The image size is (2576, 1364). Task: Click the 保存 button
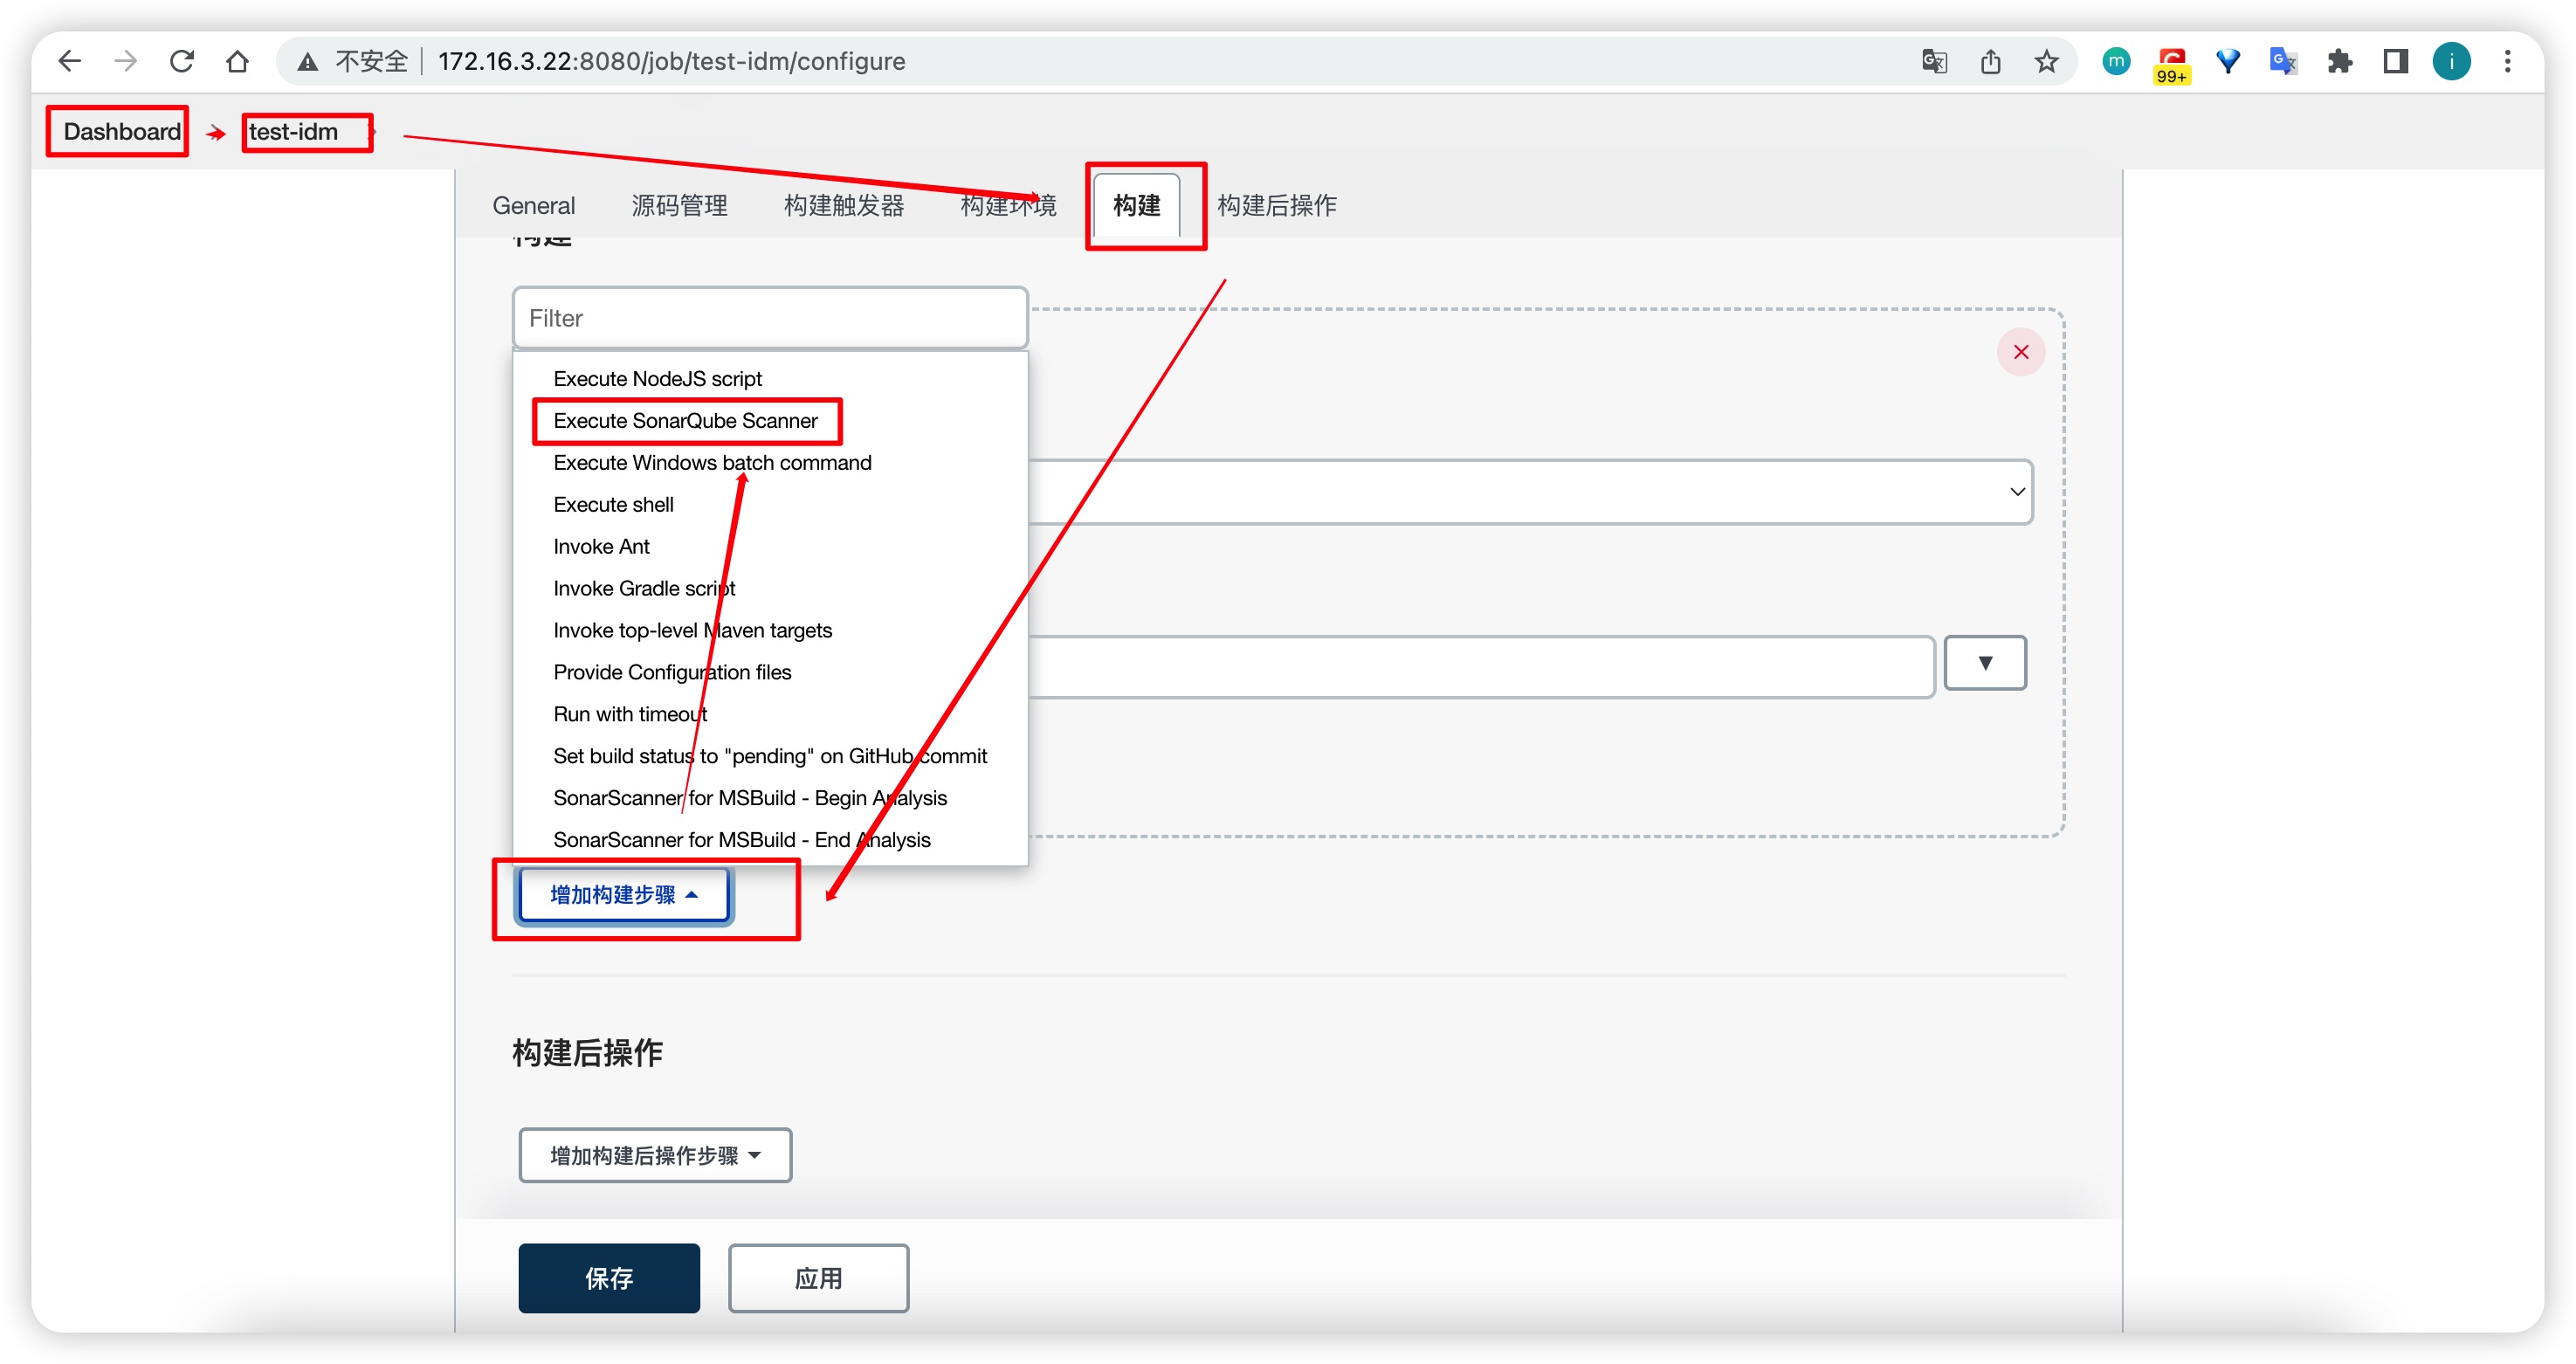(x=609, y=1278)
